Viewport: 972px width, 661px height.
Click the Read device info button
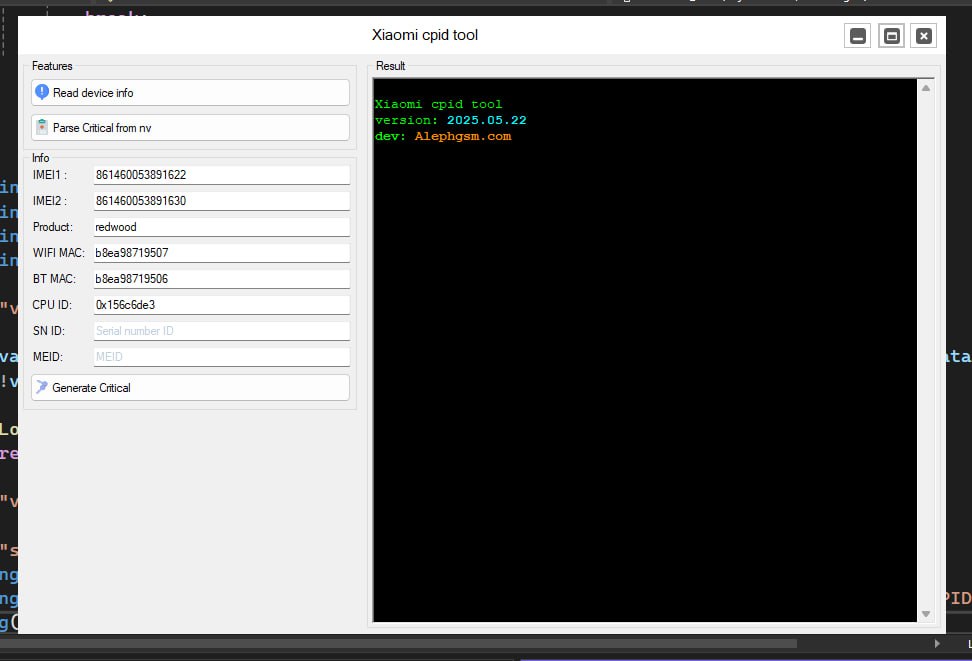click(190, 93)
